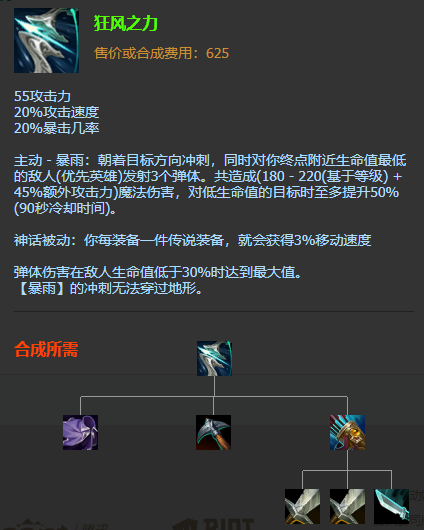Select the purple Cloak of Agility icon
The height and width of the screenshot is (530, 424).
pos(80,432)
